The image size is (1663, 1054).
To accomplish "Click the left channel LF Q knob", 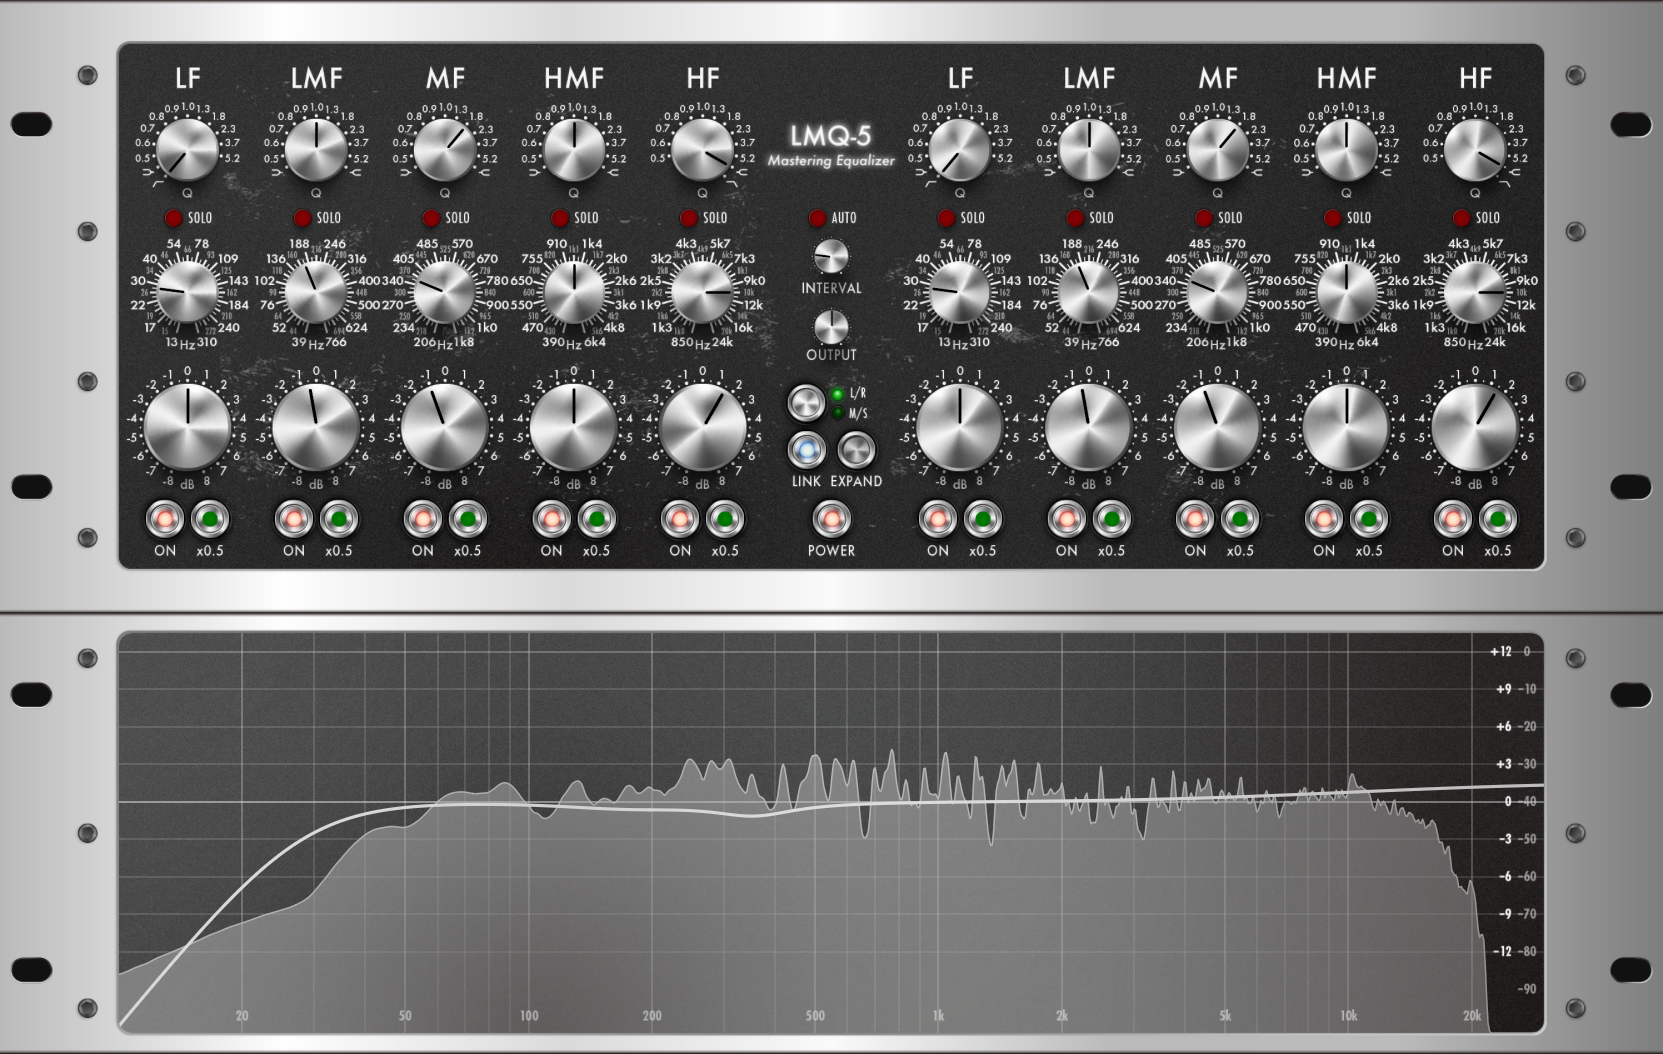I will click(x=187, y=150).
